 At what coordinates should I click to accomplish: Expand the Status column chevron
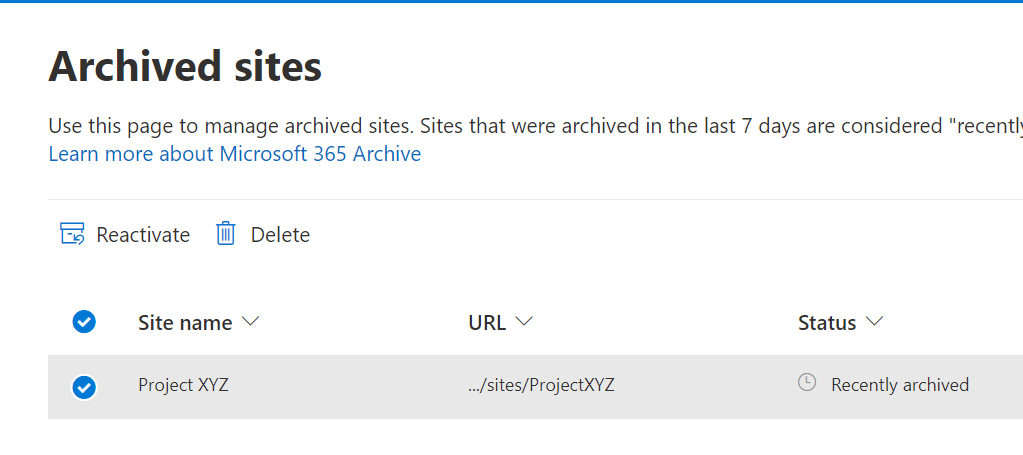tap(875, 322)
